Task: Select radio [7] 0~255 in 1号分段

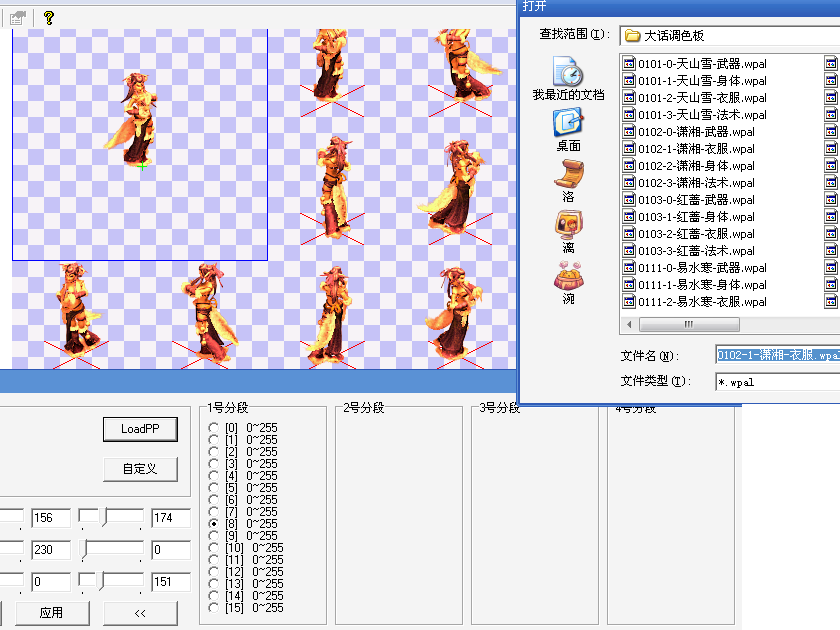Action: coord(213,512)
